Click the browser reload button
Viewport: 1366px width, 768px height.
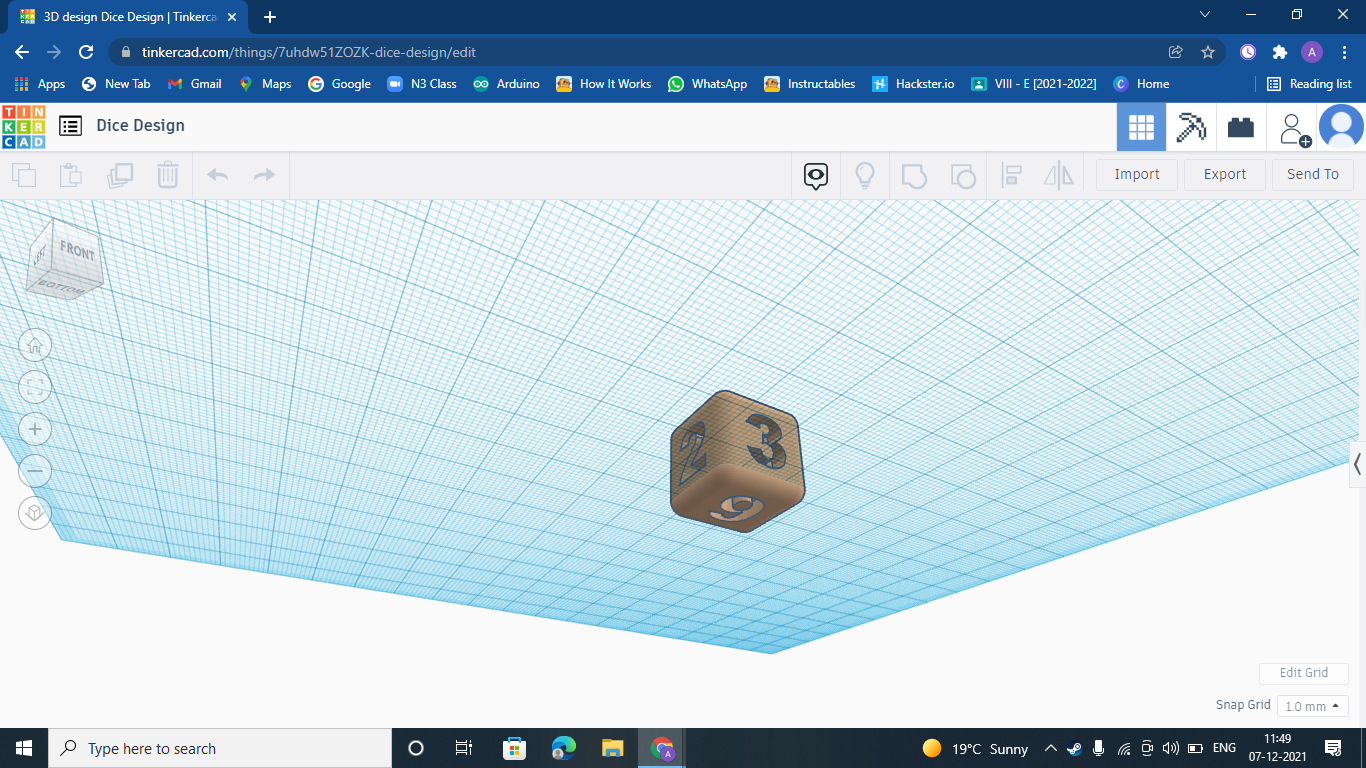pyautogui.click(x=86, y=52)
